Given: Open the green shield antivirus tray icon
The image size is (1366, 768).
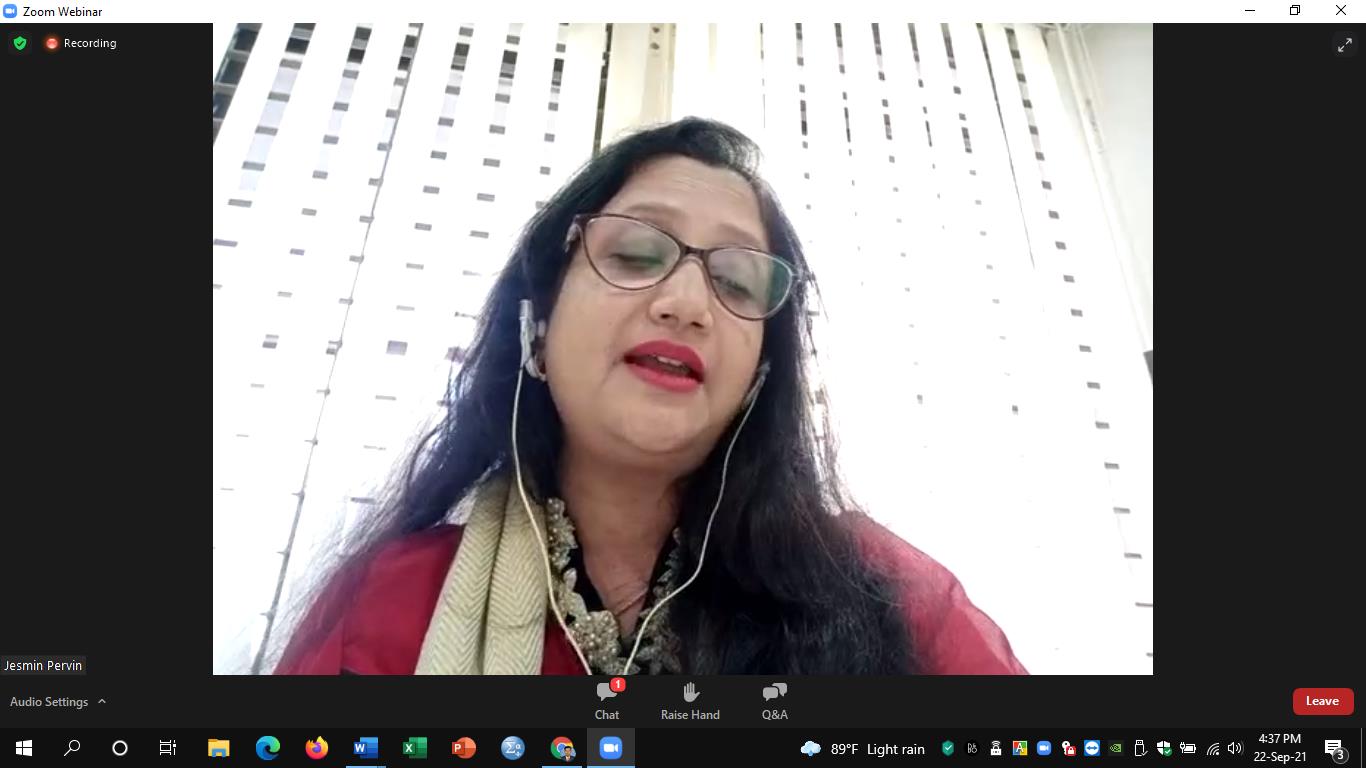Looking at the screenshot, I should coord(948,748).
